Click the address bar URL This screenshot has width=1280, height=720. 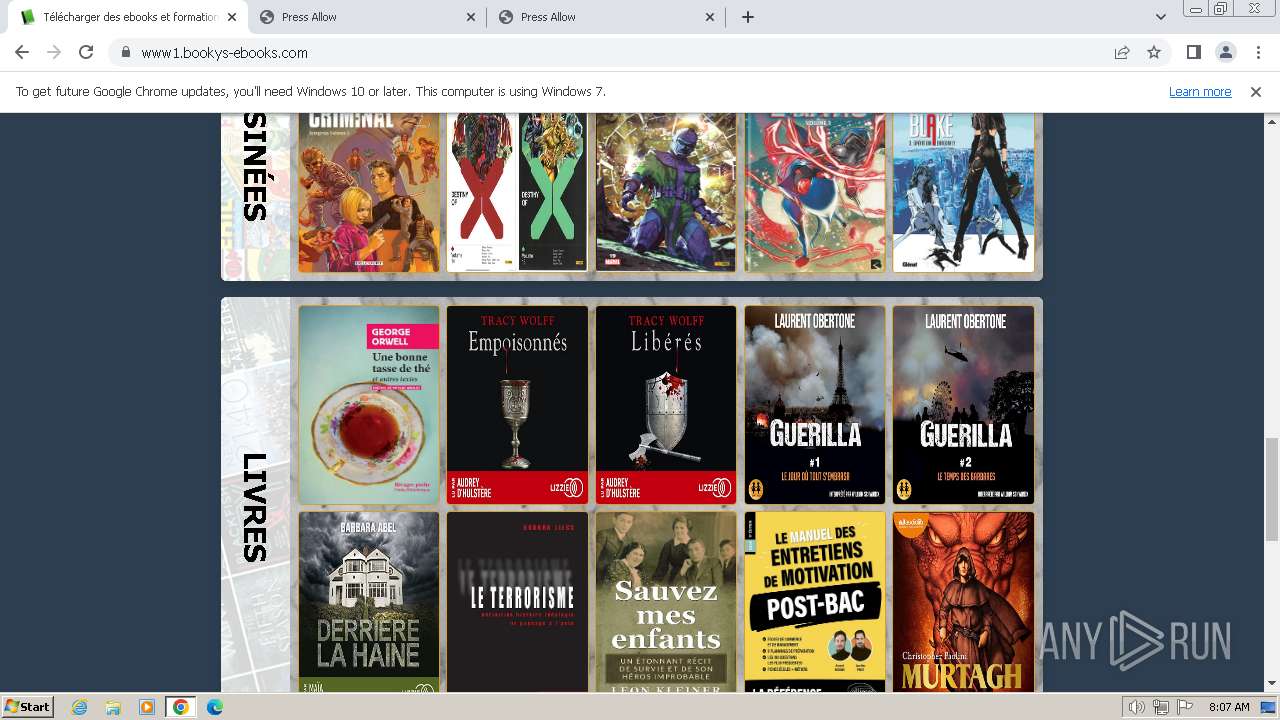(x=224, y=53)
